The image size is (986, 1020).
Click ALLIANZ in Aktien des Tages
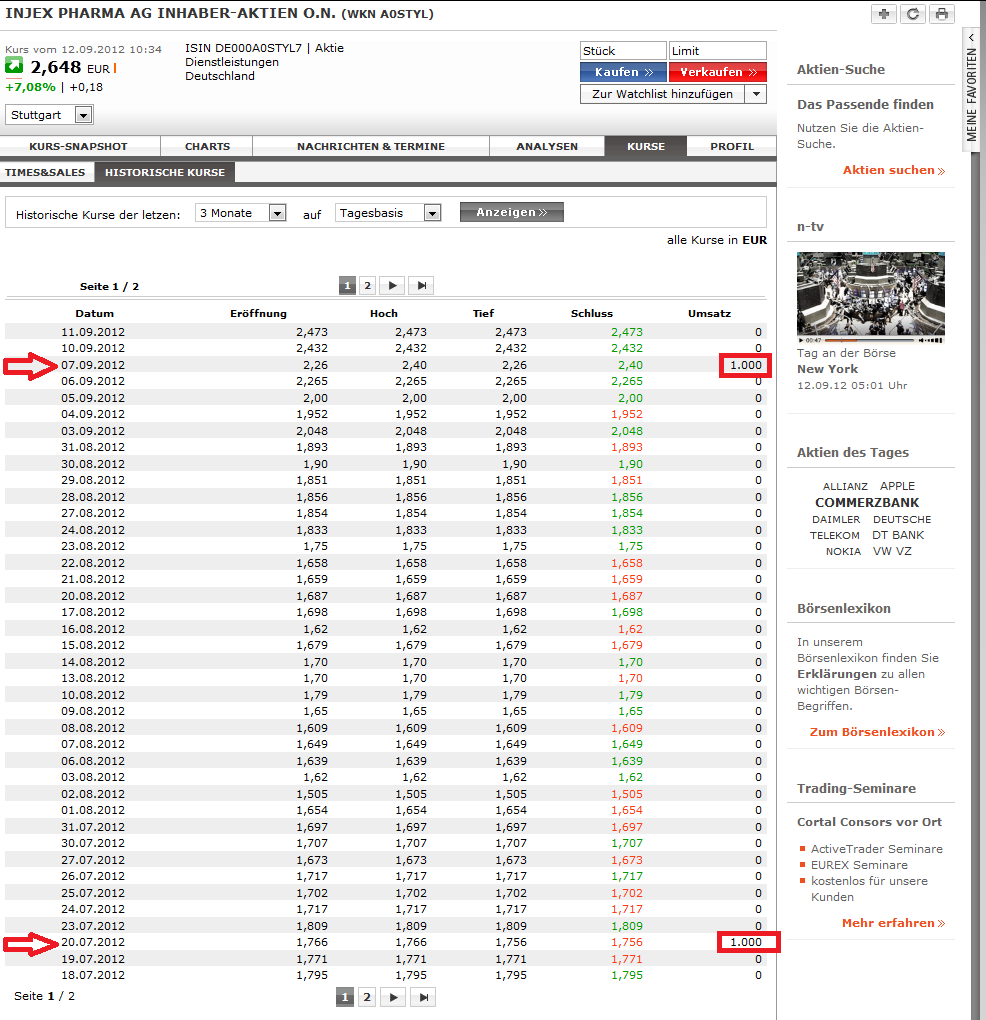coord(845,486)
